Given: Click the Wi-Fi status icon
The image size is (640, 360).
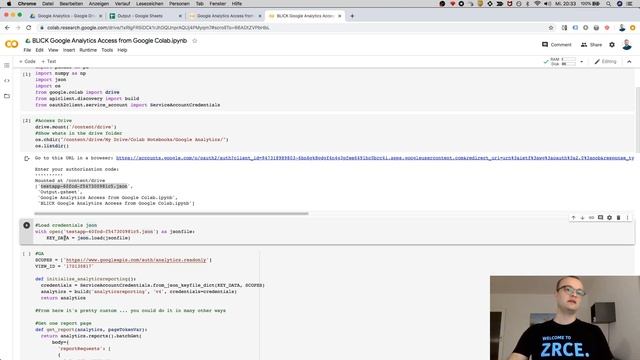Looking at the screenshot, I should [x=538, y=4].
